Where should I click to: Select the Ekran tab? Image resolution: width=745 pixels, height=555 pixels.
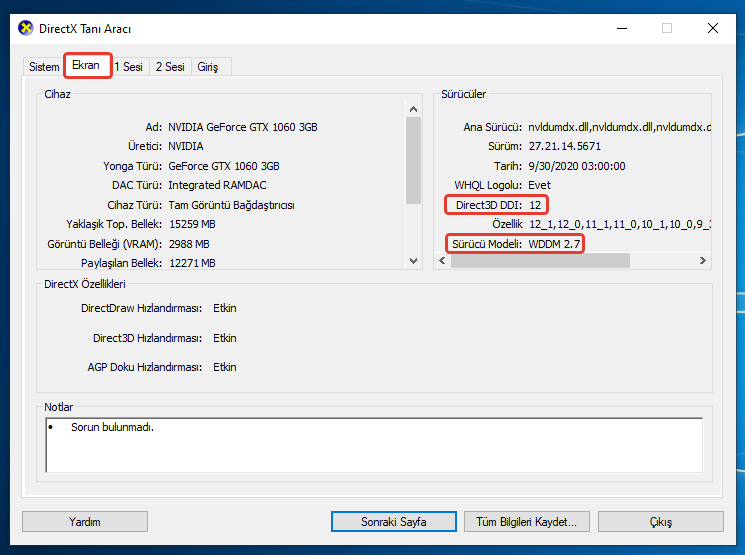(86, 66)
